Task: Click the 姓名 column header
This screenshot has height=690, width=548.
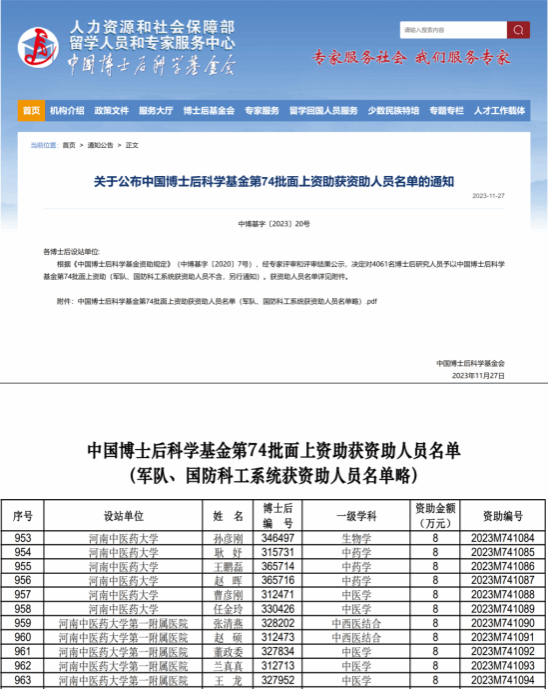Action: coord(228,516)
